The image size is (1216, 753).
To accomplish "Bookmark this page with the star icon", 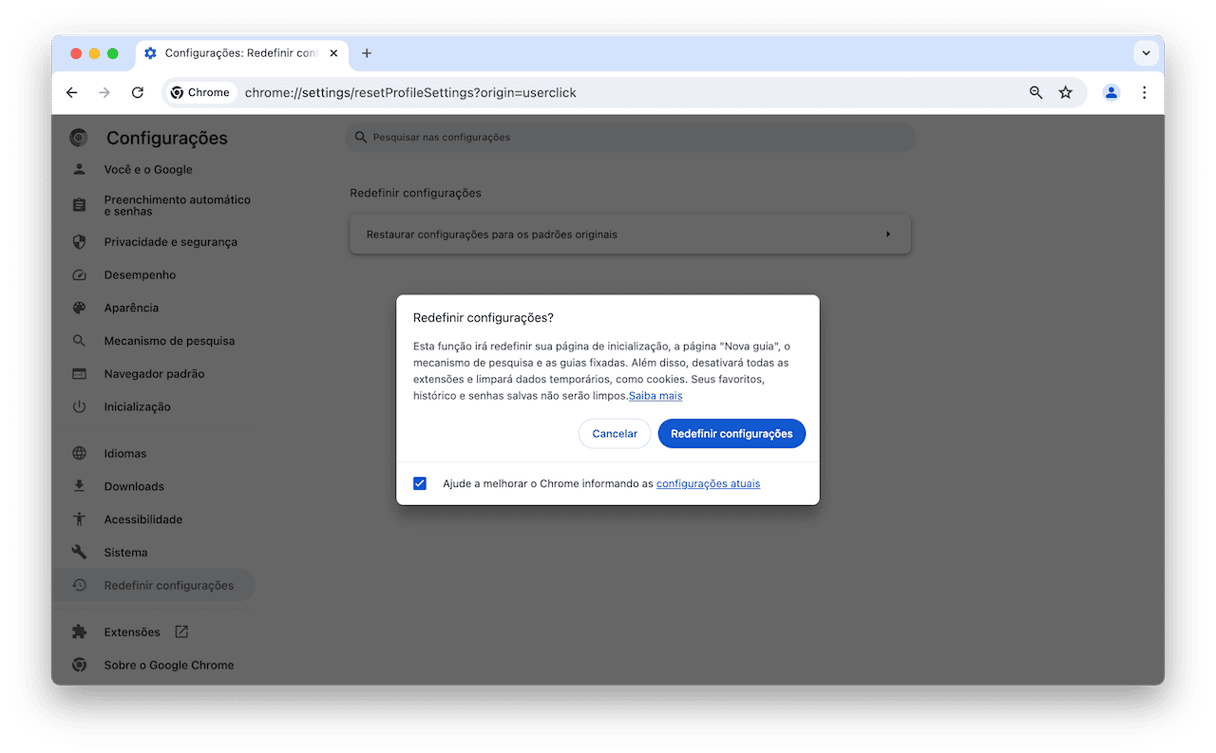I will coord(1066,93).
